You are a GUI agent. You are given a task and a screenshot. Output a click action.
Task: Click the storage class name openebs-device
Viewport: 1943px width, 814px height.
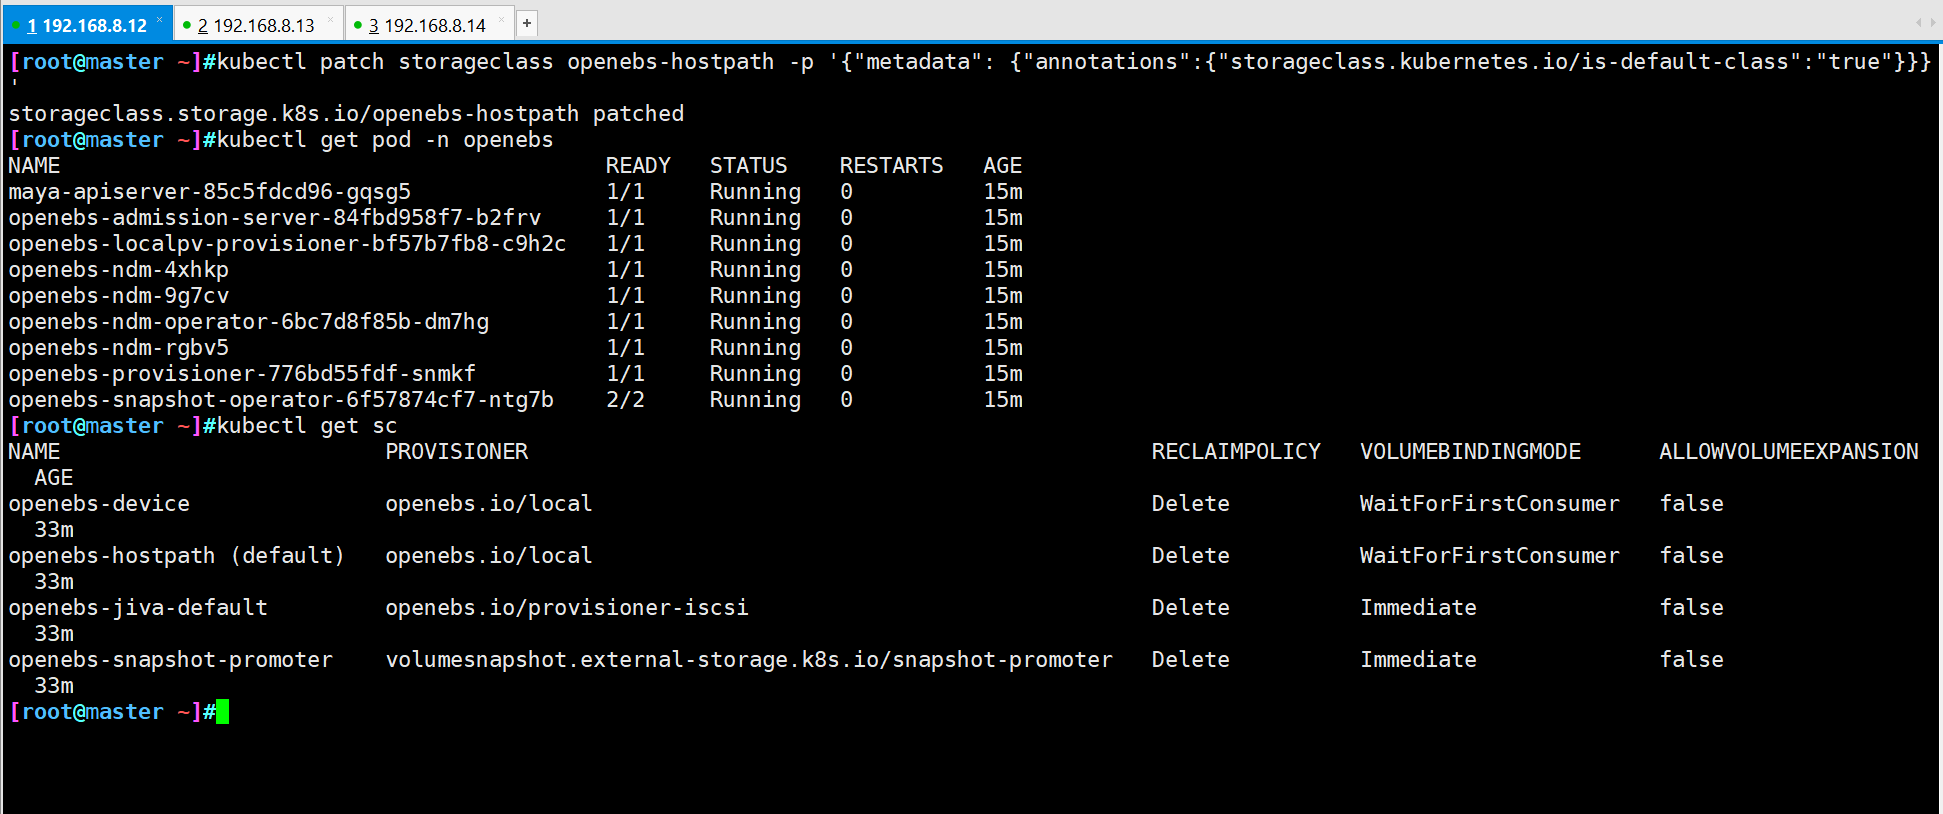(99, 504)
